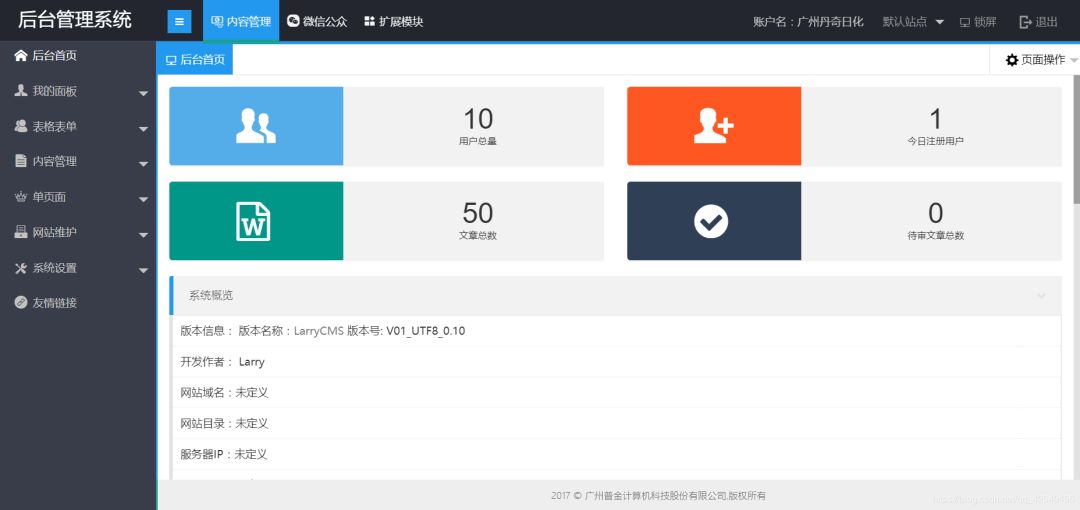Click the document icon beside 内容管理 in sidebar
Screen dimensions: 1080x510
coord(21,161)
